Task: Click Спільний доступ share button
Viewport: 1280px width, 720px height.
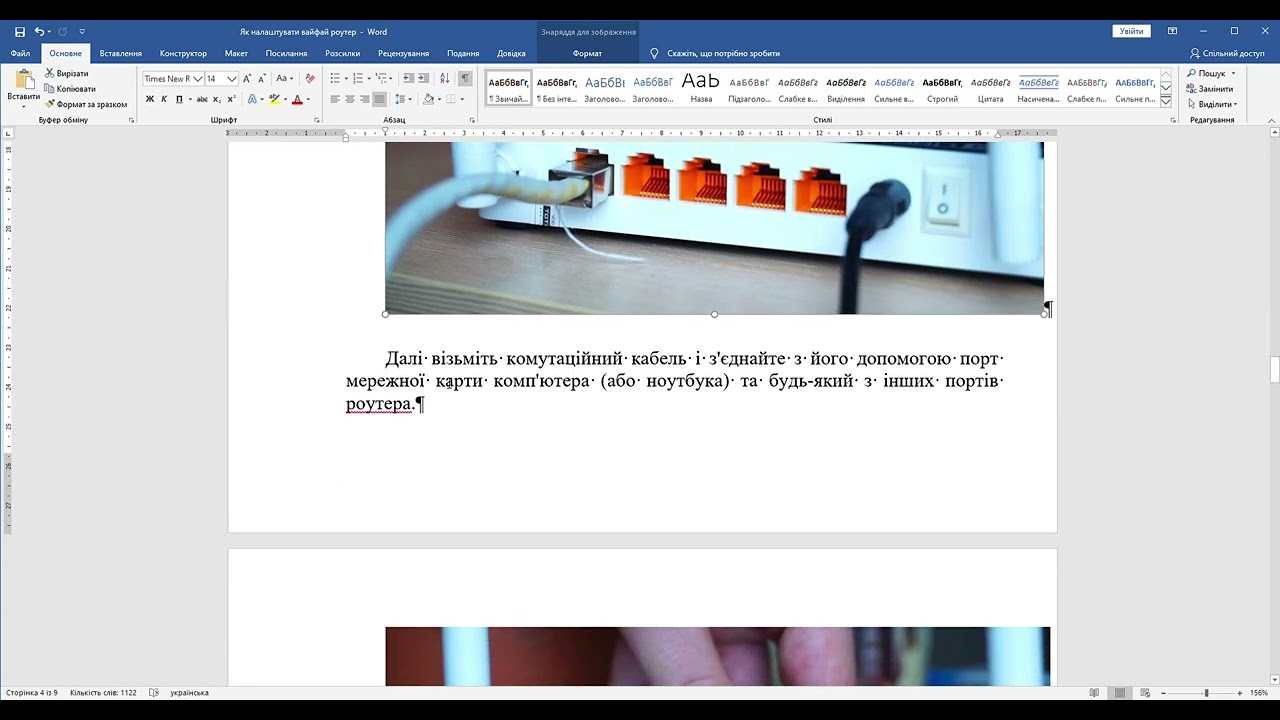Action: pos(1227,53)
